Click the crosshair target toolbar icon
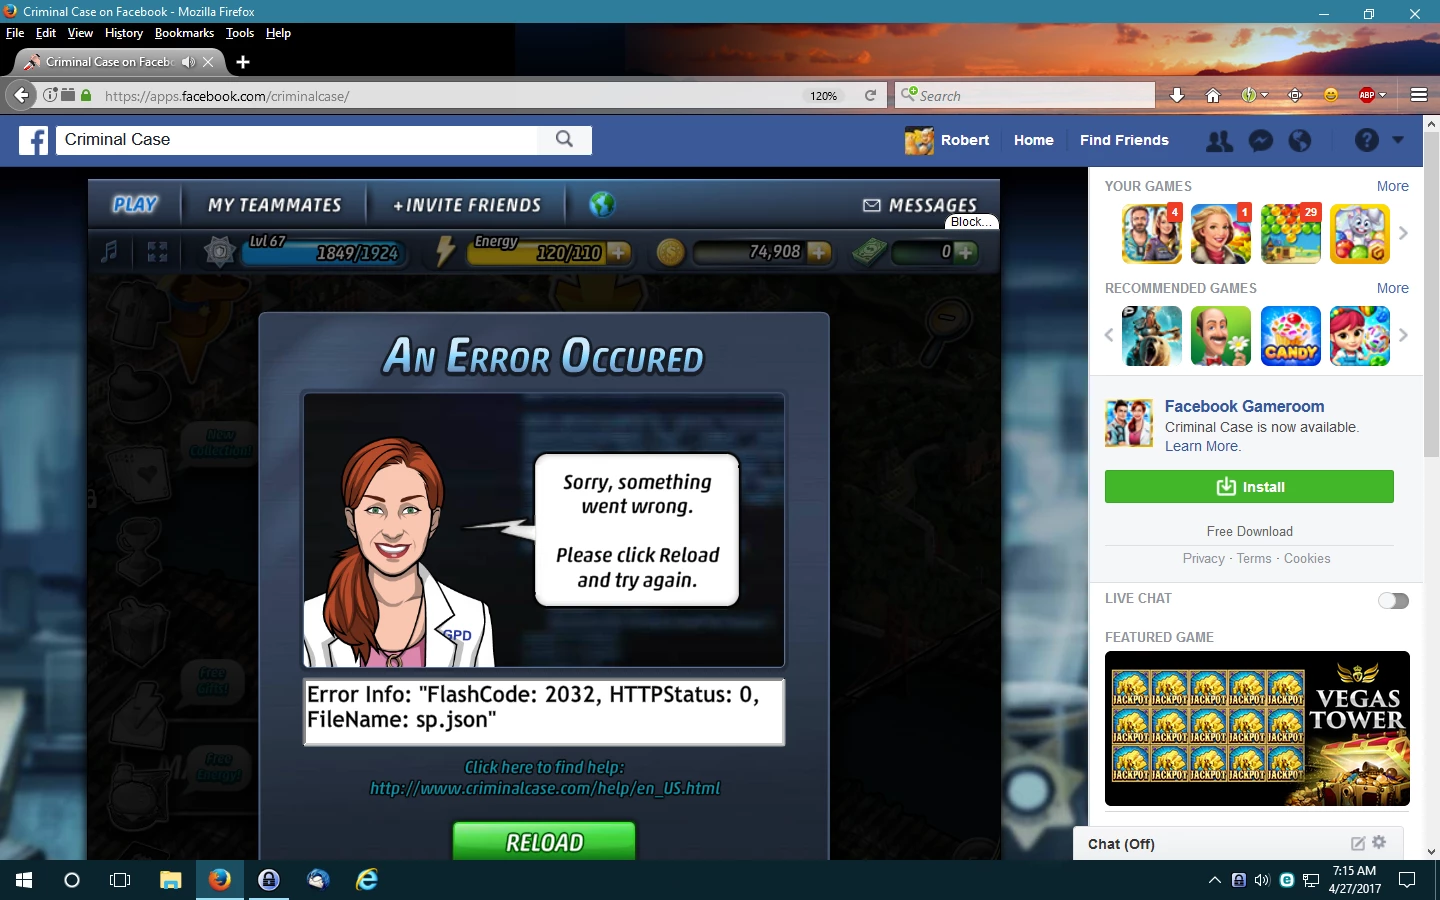The height and width of the screenshot is (900, 1440). pyautogui.click(x=1295, y=95)
